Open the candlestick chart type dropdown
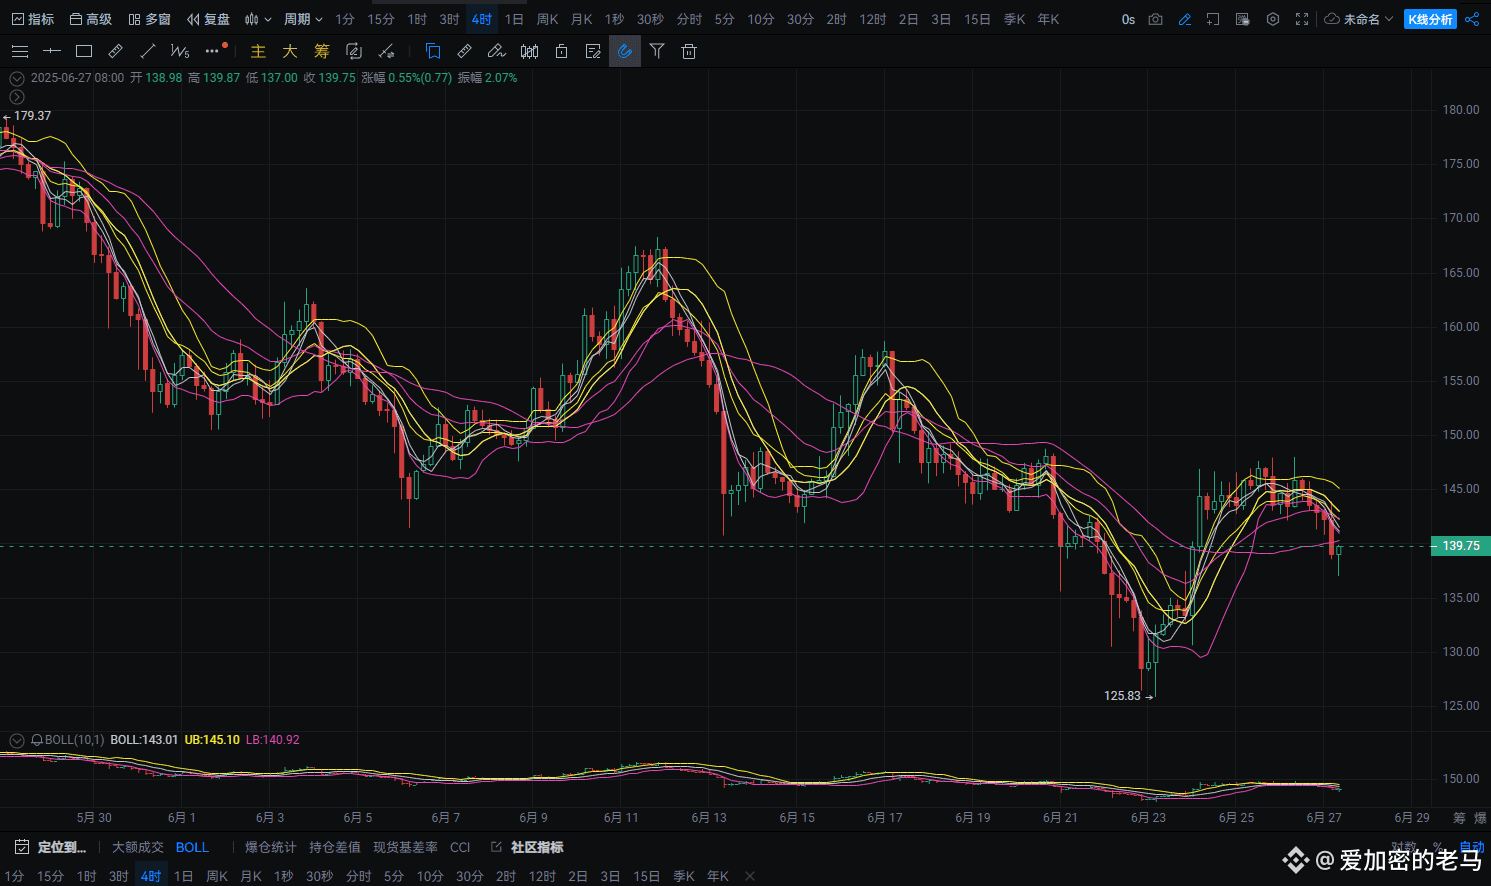 [258, 19]
